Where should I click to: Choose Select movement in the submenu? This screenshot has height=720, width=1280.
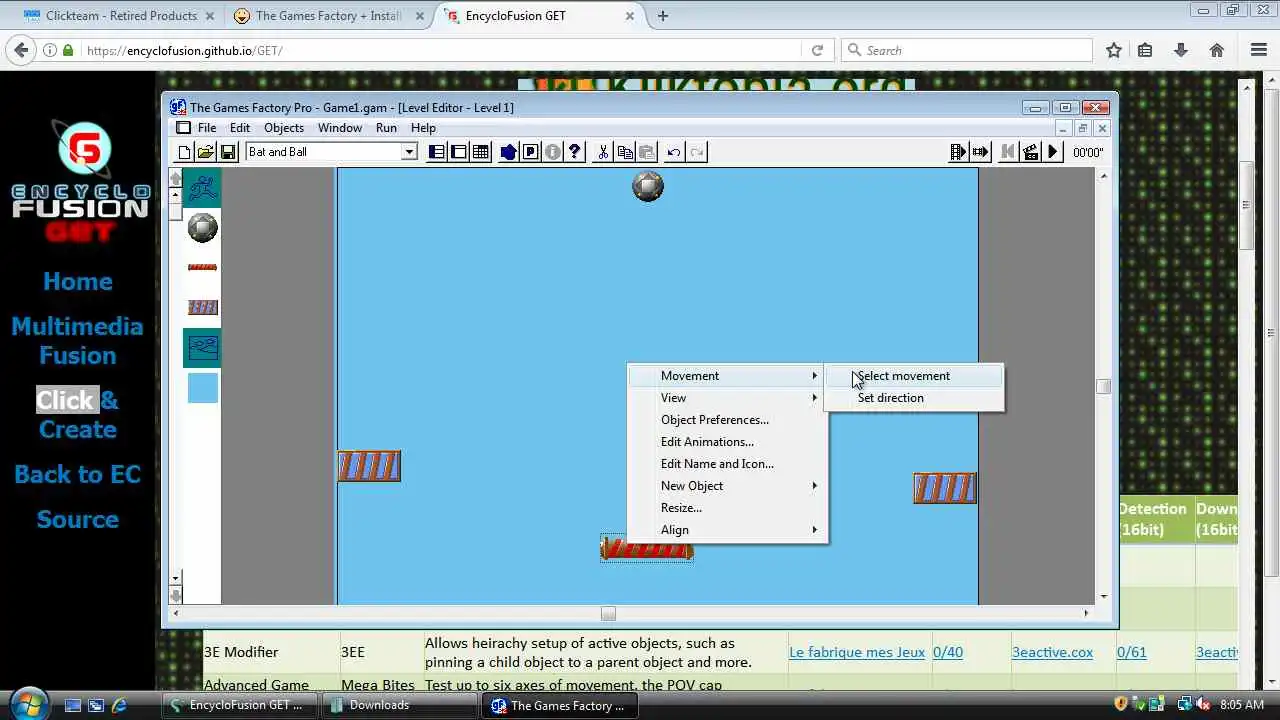point(914,376)
